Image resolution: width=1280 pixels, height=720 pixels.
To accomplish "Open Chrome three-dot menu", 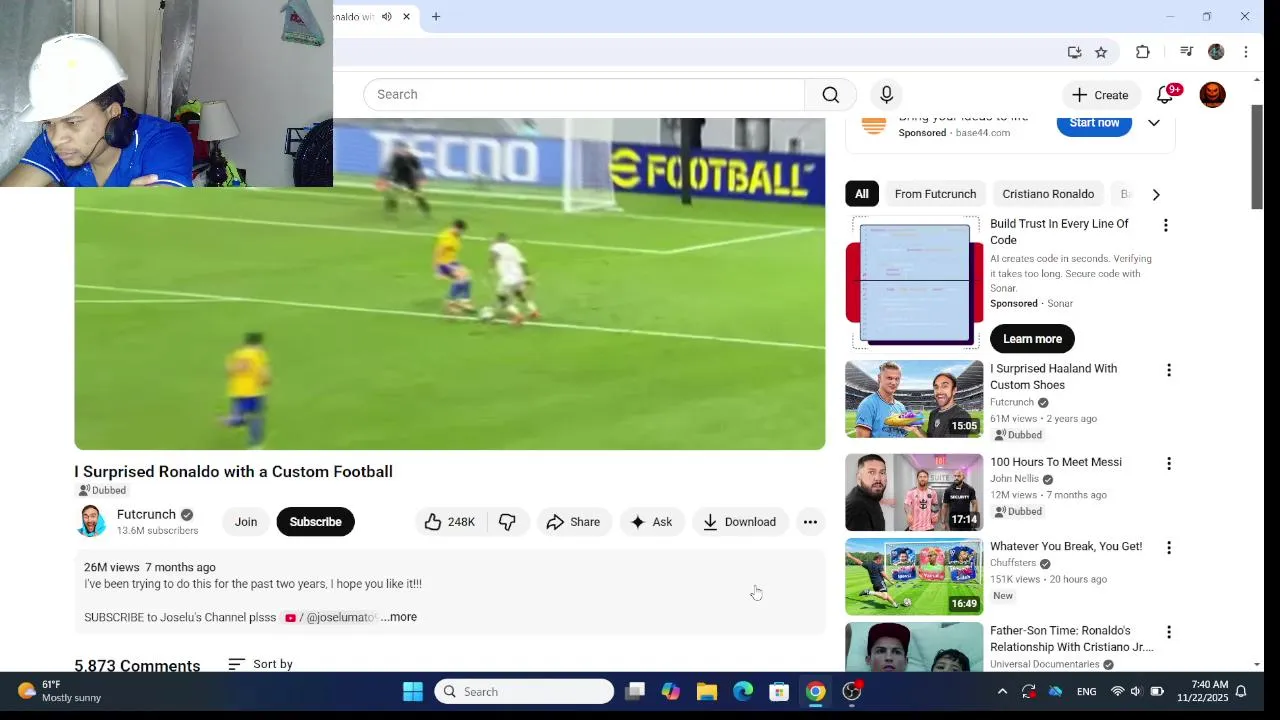I will pyautogui.click(x=1246, y=52).
